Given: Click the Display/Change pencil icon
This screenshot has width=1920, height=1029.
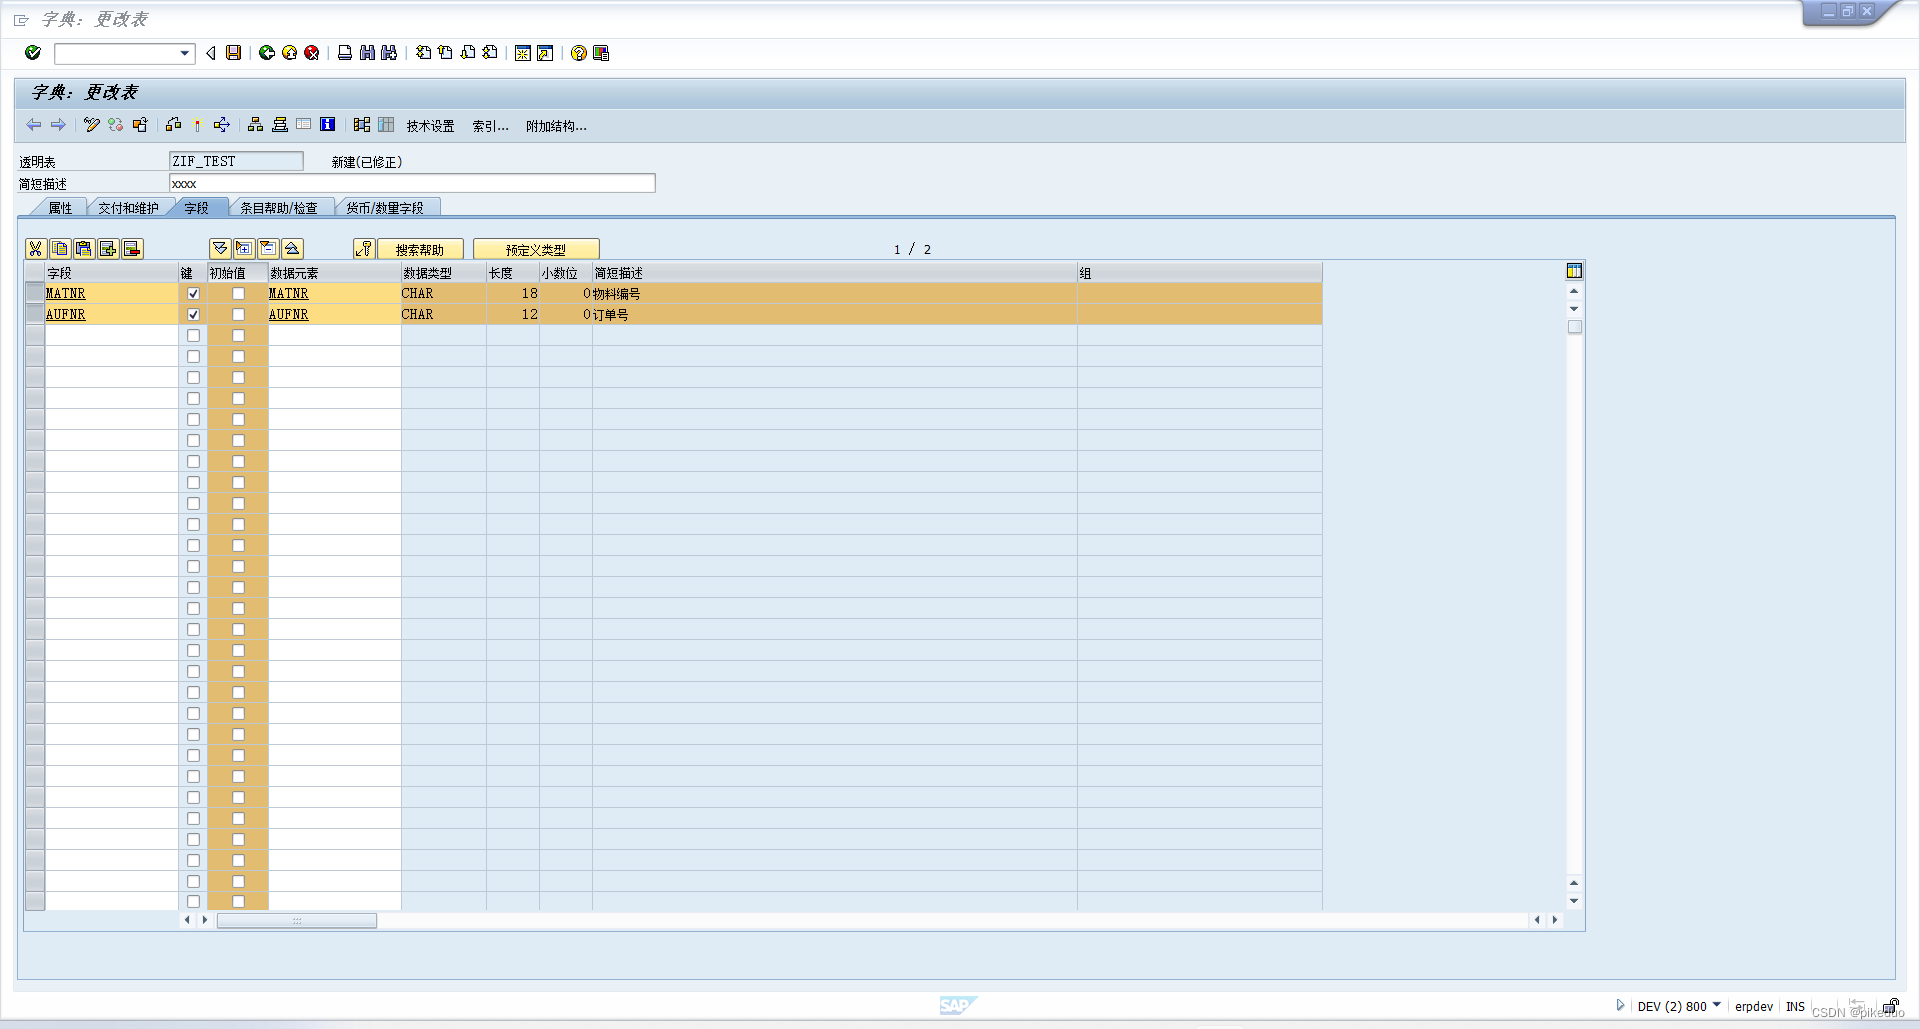Looking at the screenshot, I should [92, 125].
